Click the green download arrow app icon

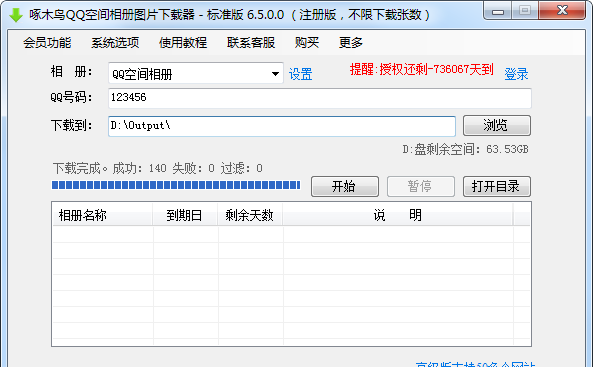tap(16, 15)
